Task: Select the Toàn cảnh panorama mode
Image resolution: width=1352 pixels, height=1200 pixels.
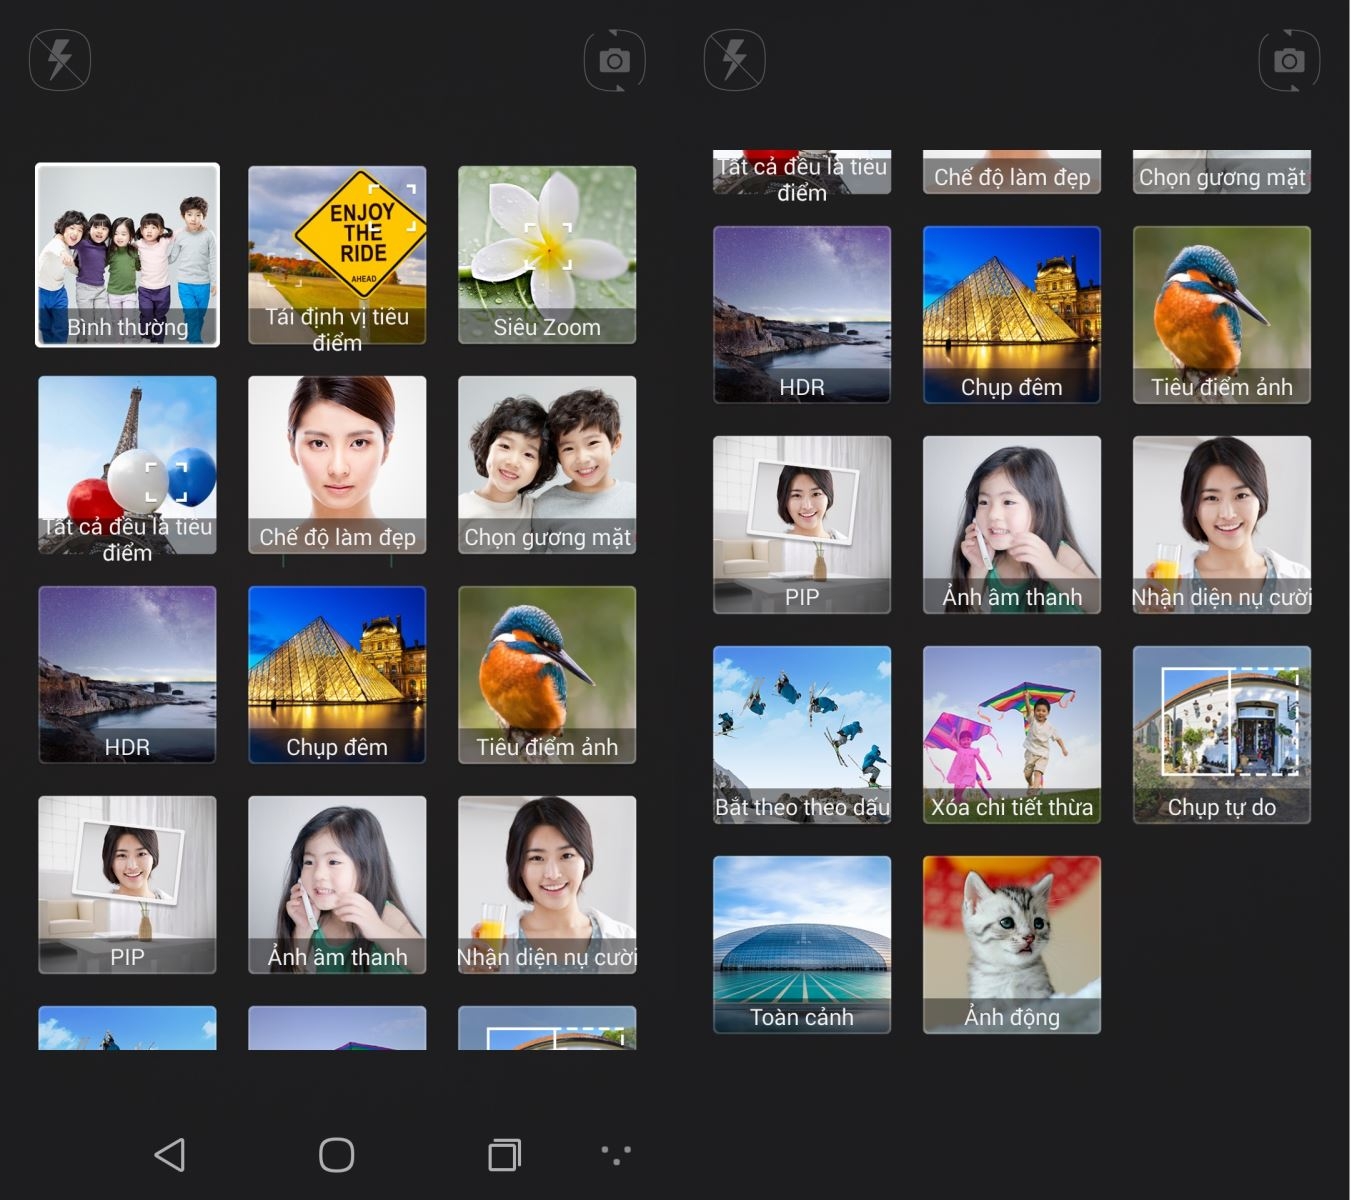Action: [802, 945]
